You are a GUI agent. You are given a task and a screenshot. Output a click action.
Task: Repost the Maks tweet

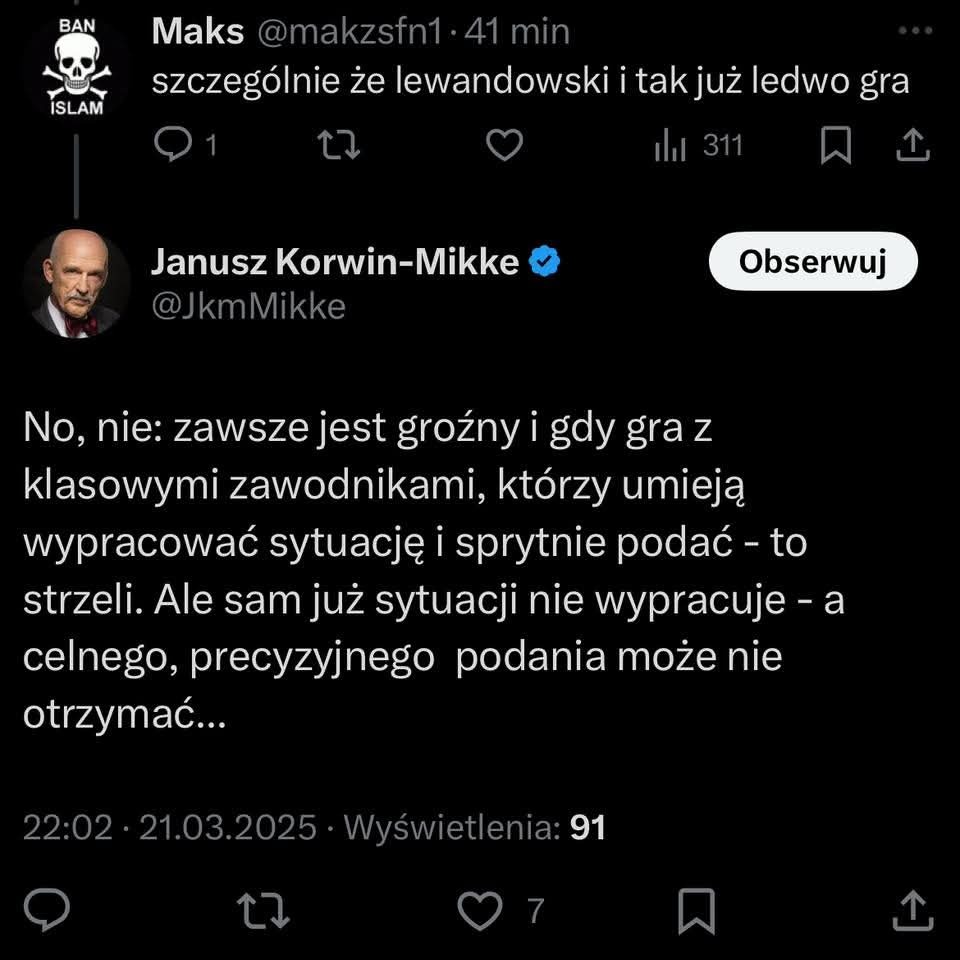[339, 145]
